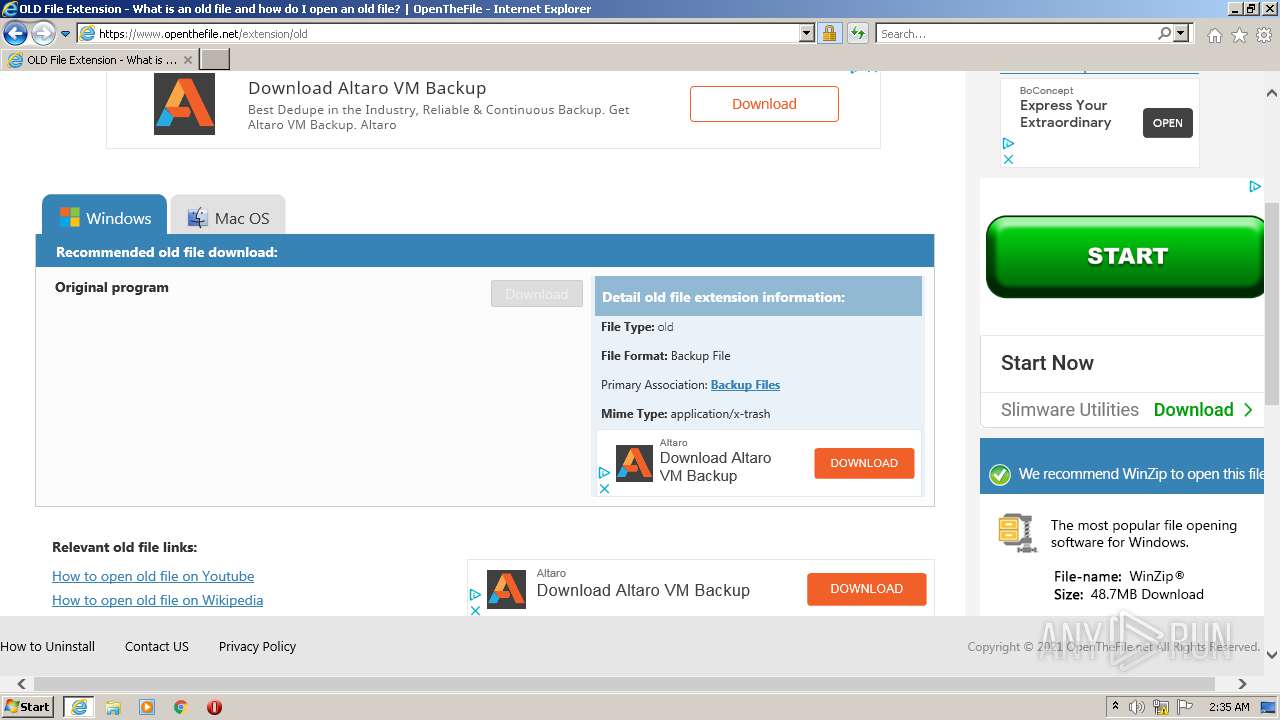Click the DOWNLOAD button in info panel ad
1280x720 pixels.
pos(864,463)
